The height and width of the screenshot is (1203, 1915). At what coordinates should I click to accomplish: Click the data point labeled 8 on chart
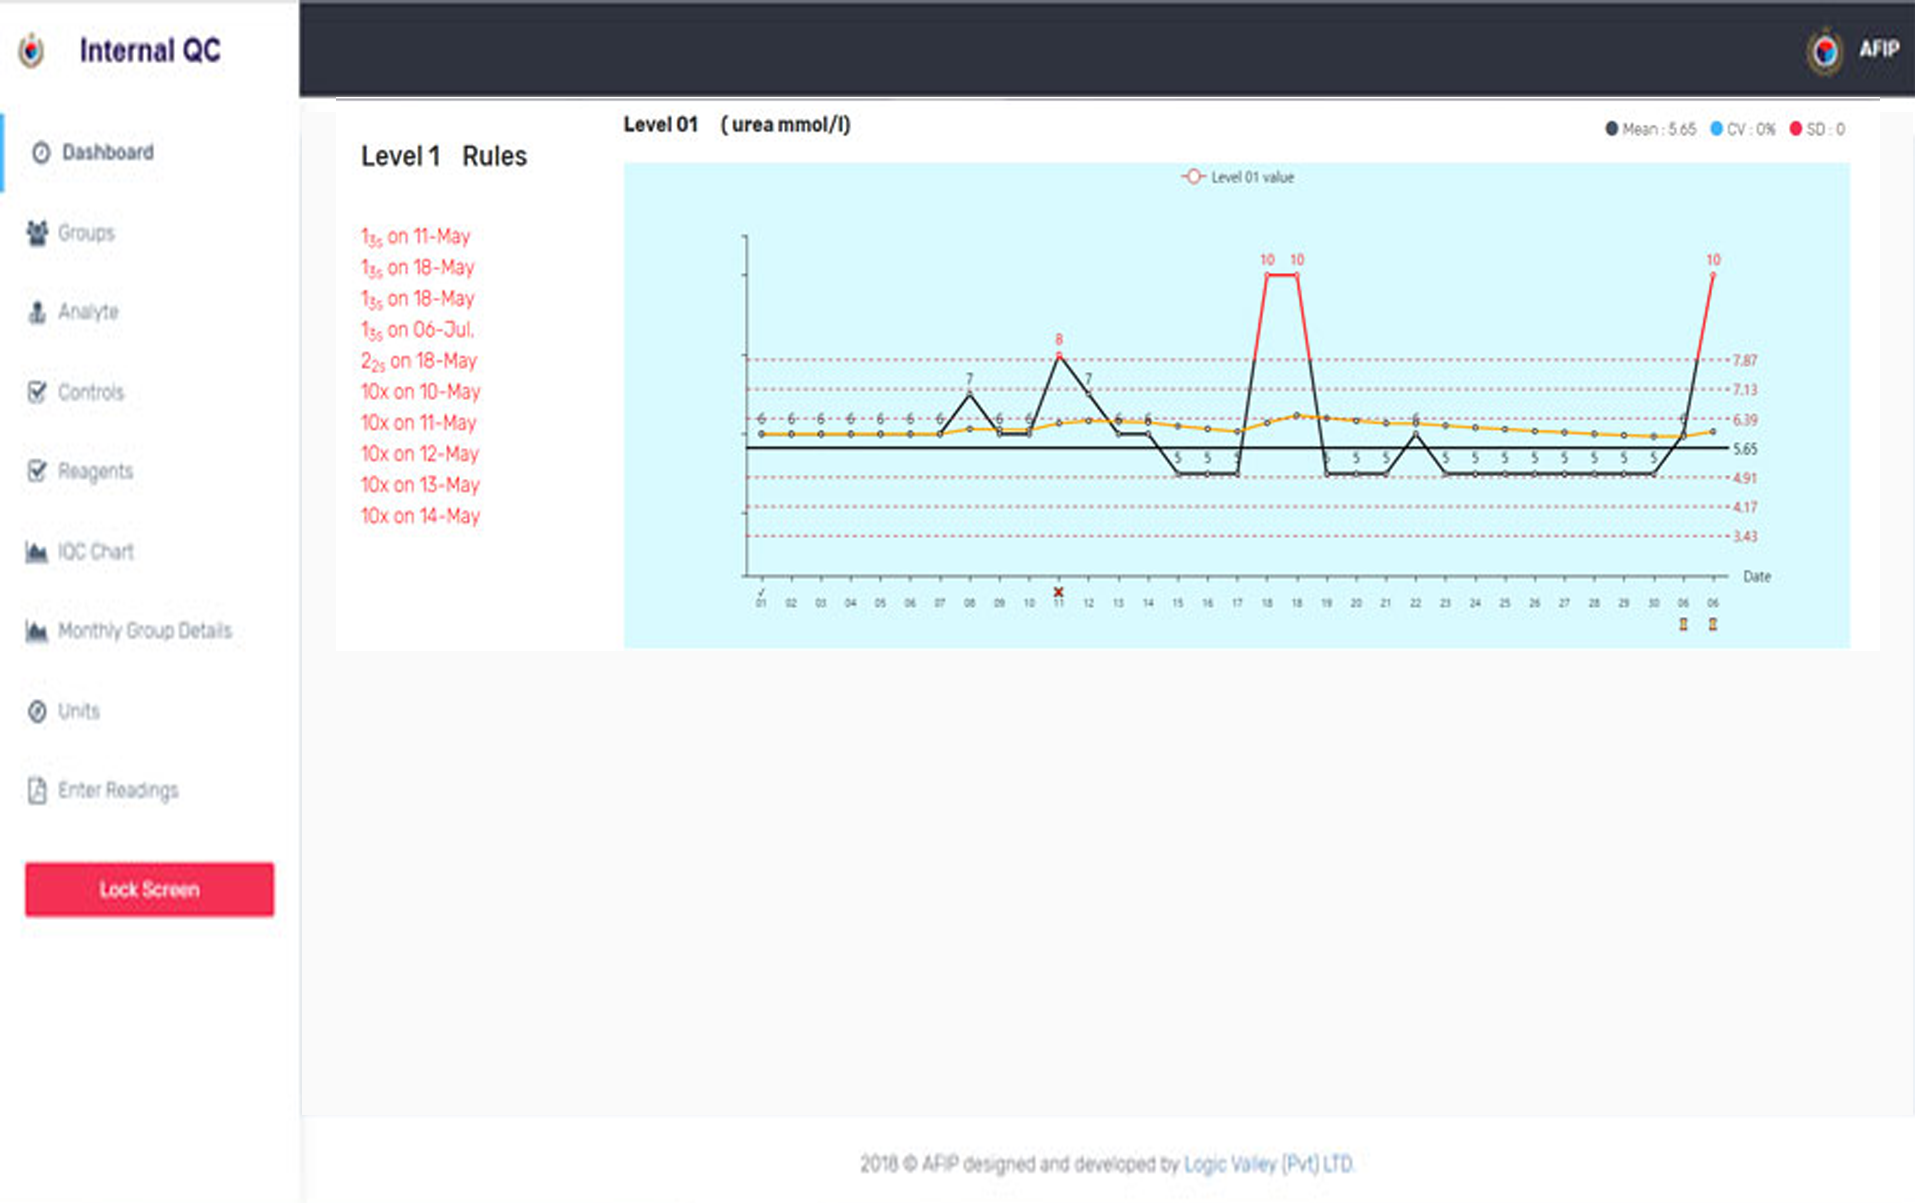pyautogui.click(x=1059, y=355)
